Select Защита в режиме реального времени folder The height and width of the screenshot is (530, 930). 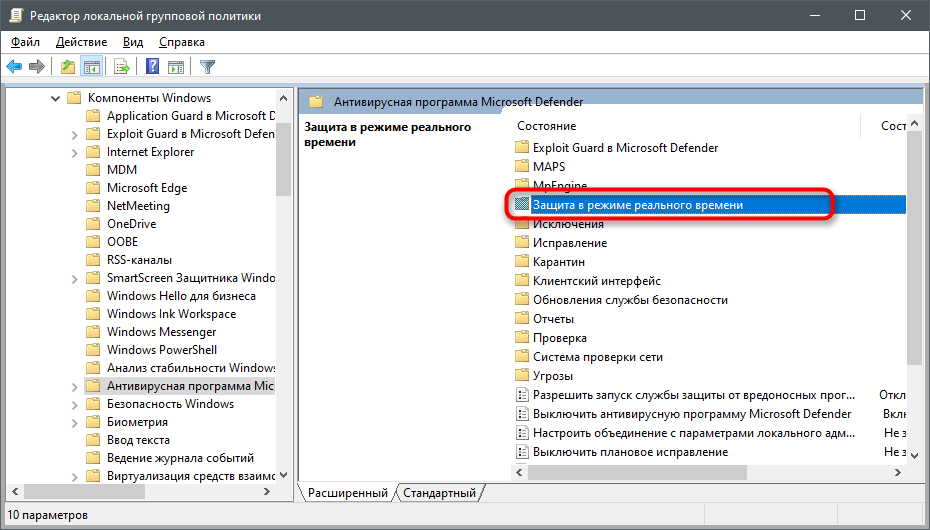pos(710,205)
